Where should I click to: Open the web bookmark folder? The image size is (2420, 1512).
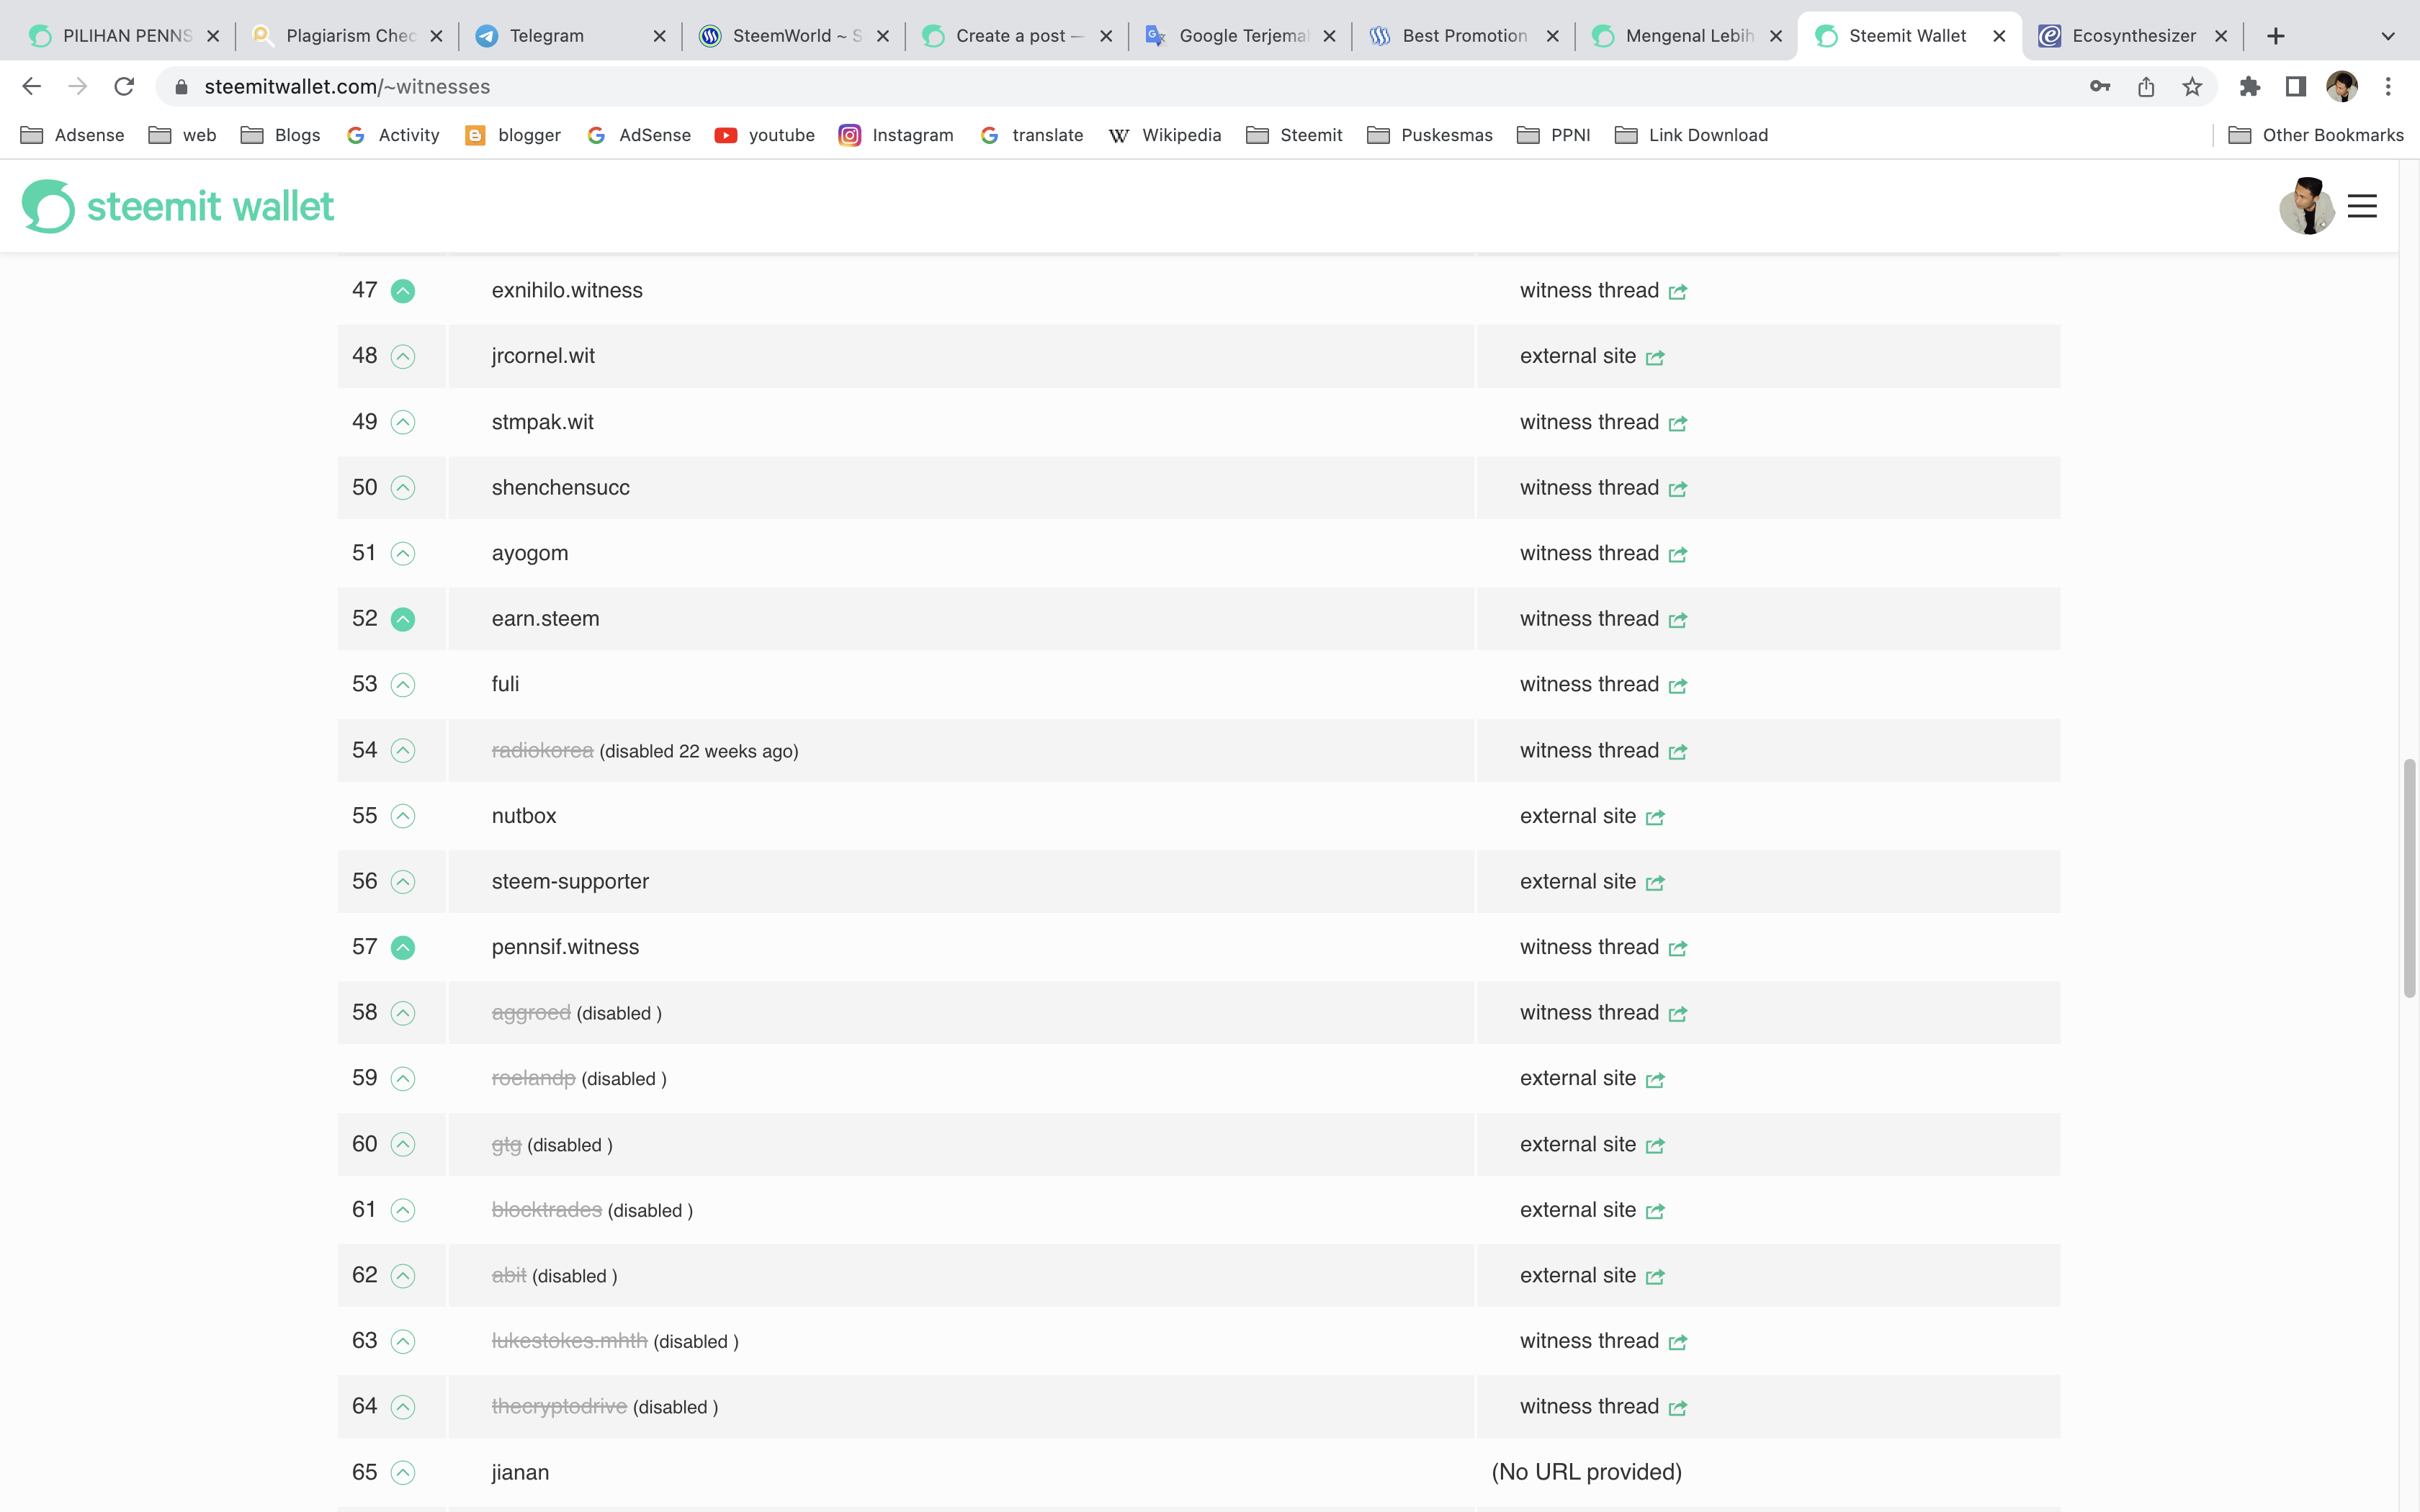pyautogui.click(x=182, y=135)
